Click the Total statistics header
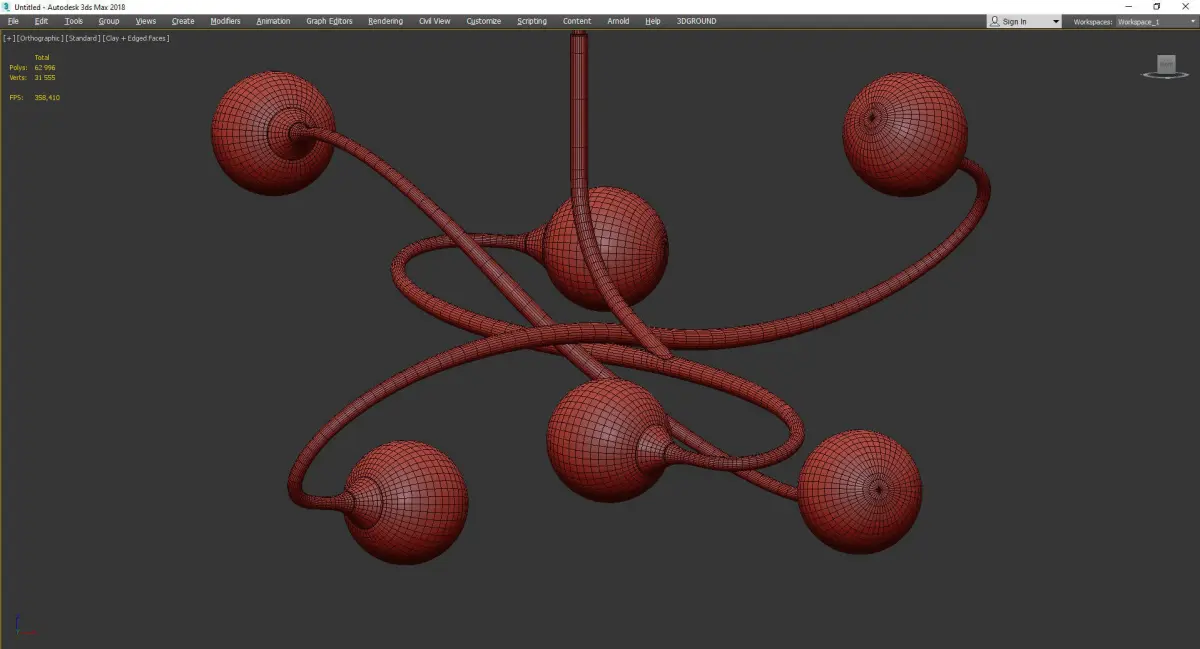Screen dimensions: 1200x649 pyautogui.click(x=42, y=57)
